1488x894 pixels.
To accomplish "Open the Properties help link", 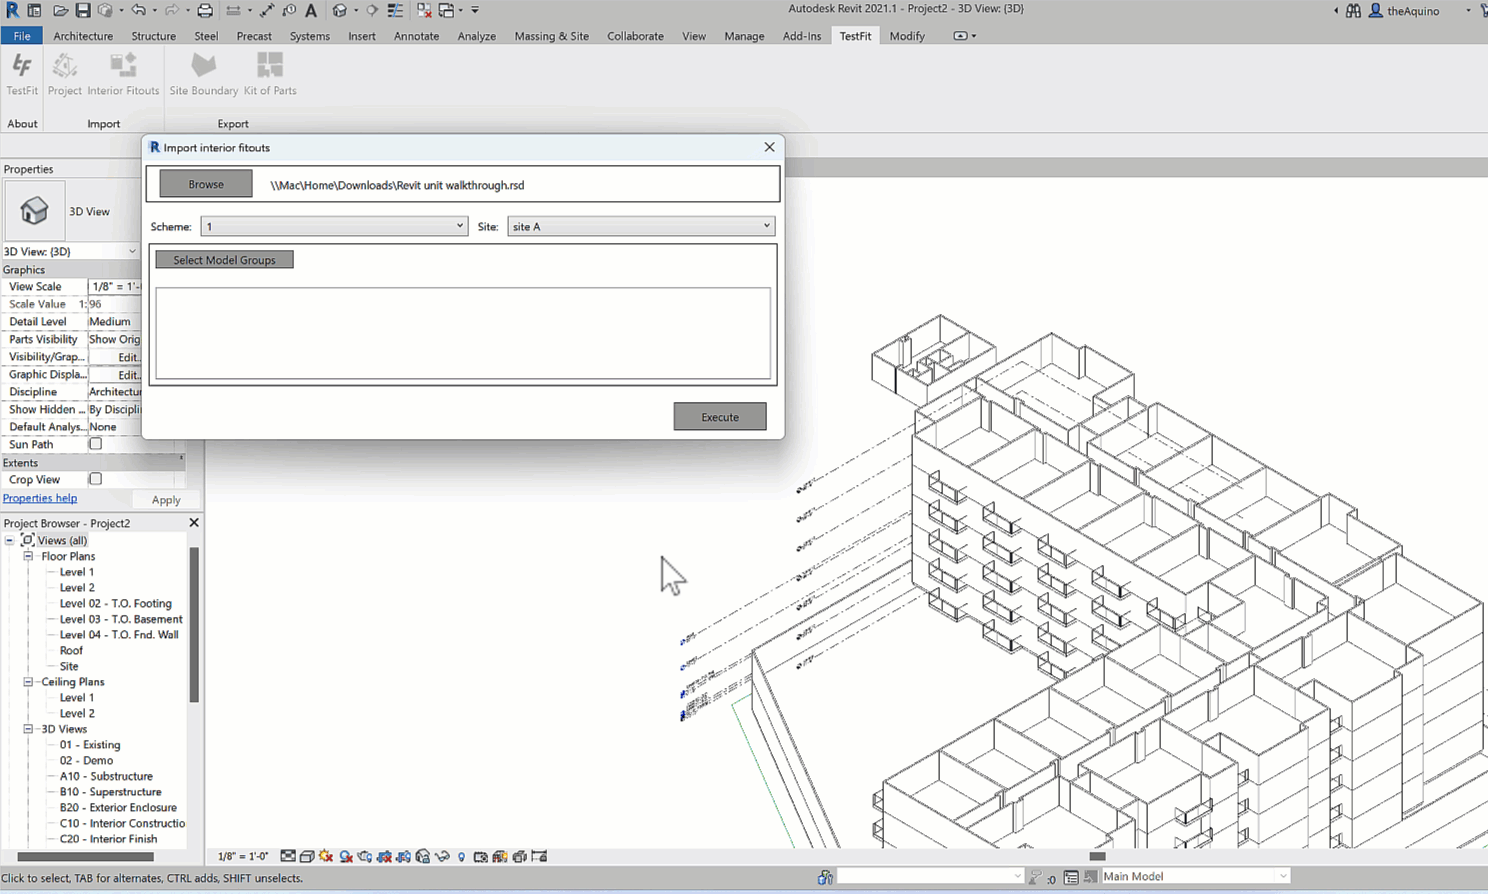I will pos(40,498).
